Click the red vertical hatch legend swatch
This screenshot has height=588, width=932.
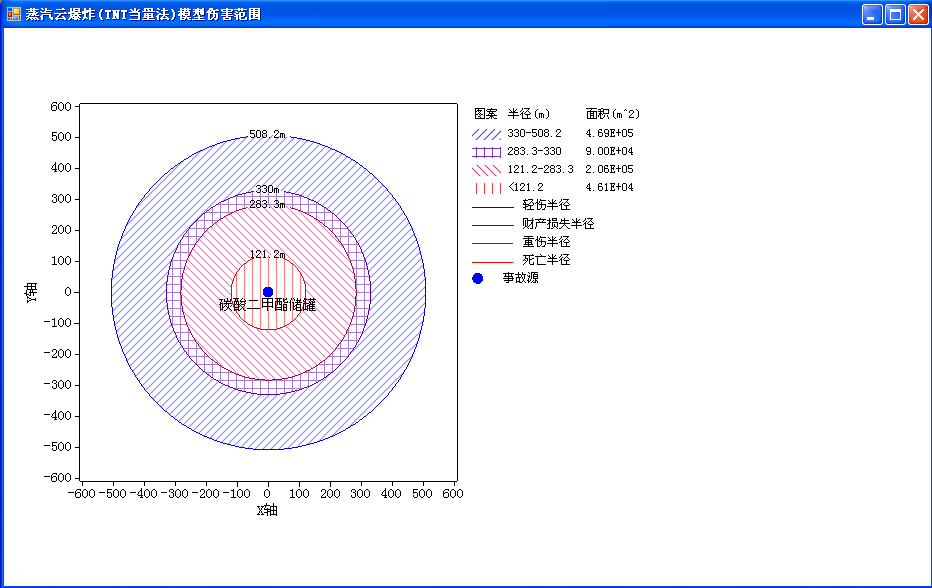[486, 188]
